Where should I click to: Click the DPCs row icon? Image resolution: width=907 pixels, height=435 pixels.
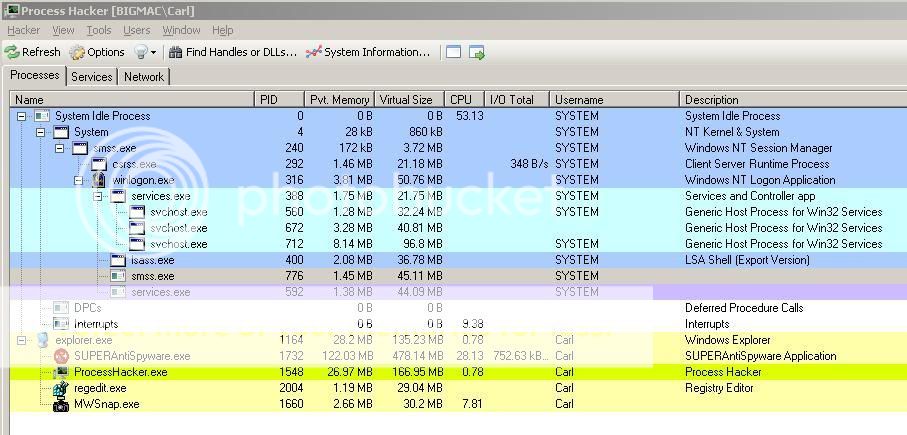pyautogui.click(x=61, y=308)
